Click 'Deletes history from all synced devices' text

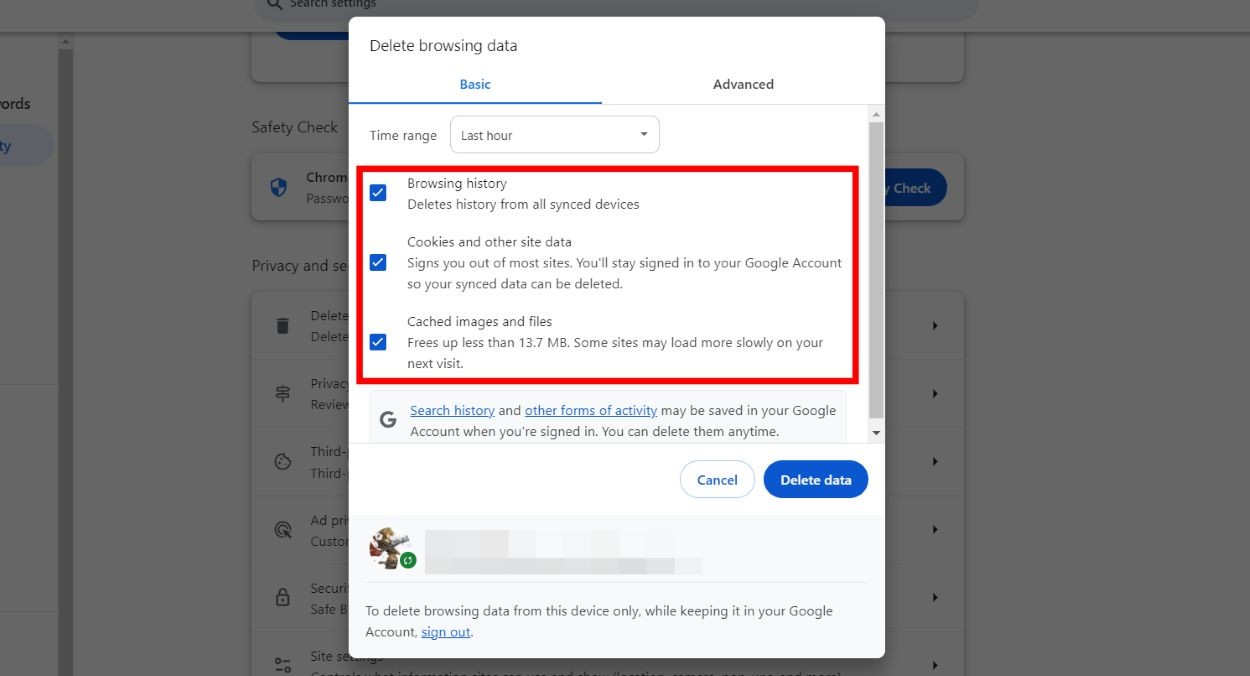[x=523, y=204]
